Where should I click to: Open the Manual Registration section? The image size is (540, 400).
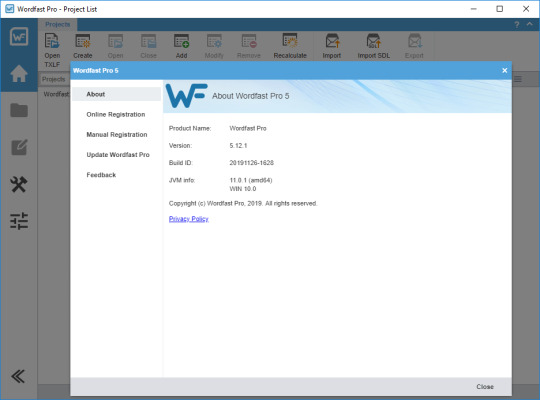click(x=116, y=134)
